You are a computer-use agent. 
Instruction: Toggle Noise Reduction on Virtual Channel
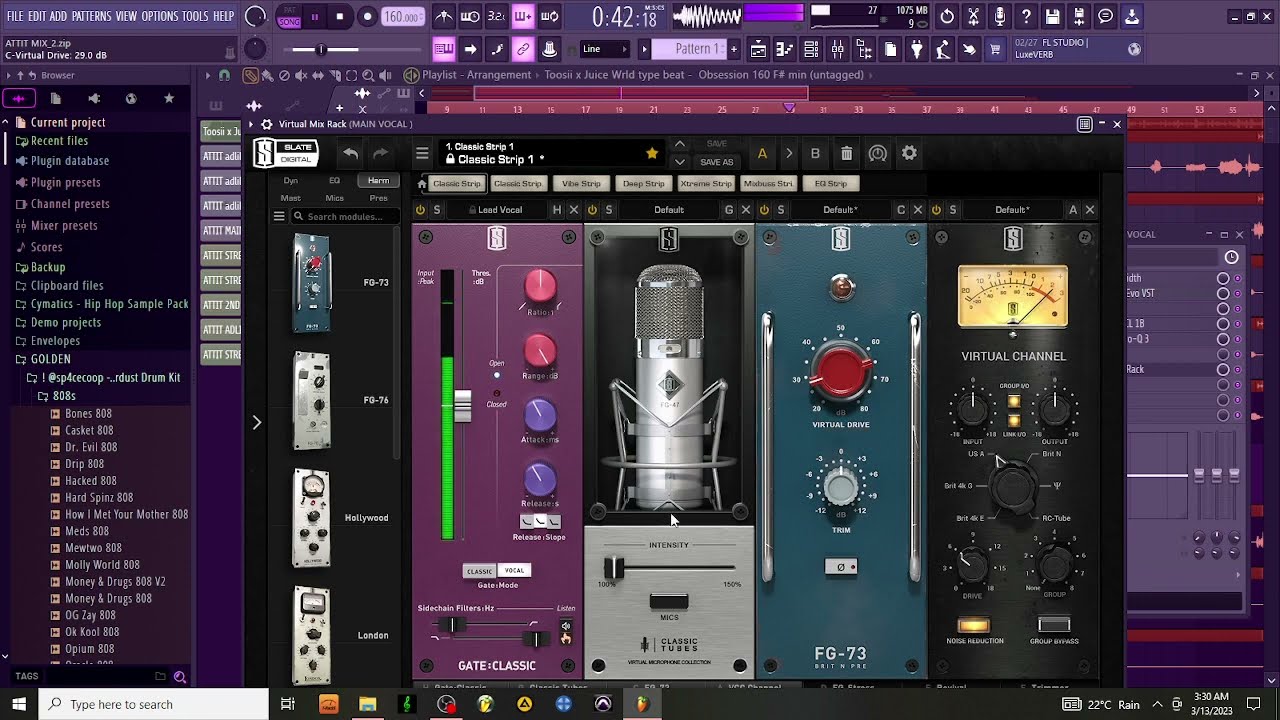click(x=974, y=626)
